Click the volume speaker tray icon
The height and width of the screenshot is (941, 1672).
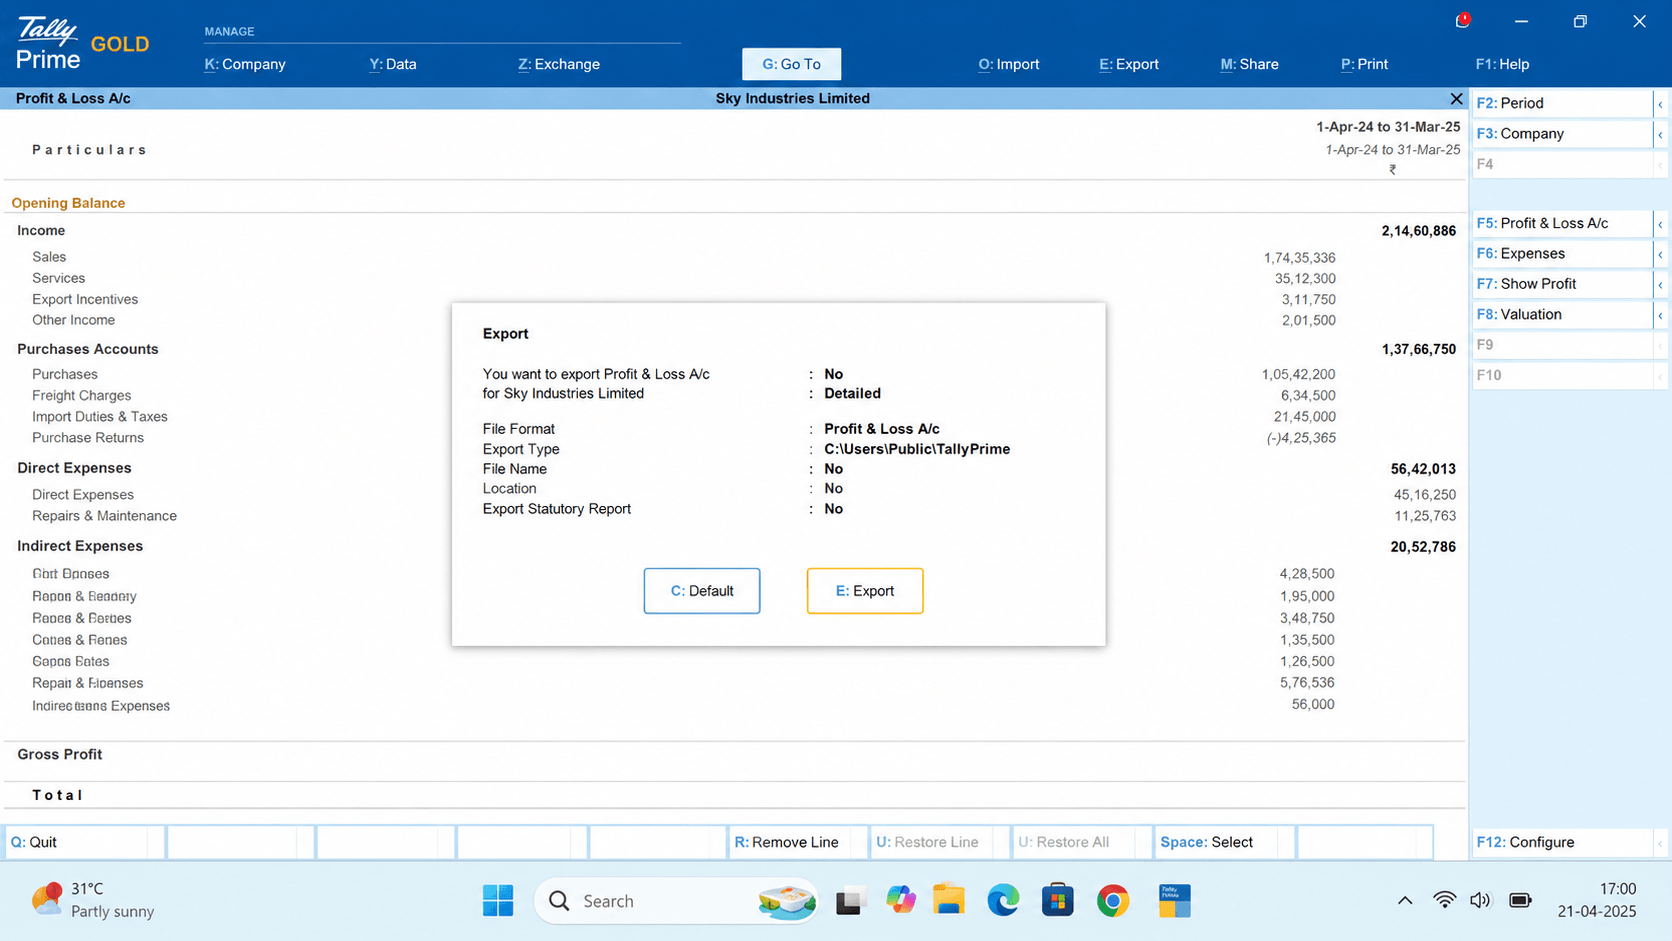click(x=1481, y=900)
